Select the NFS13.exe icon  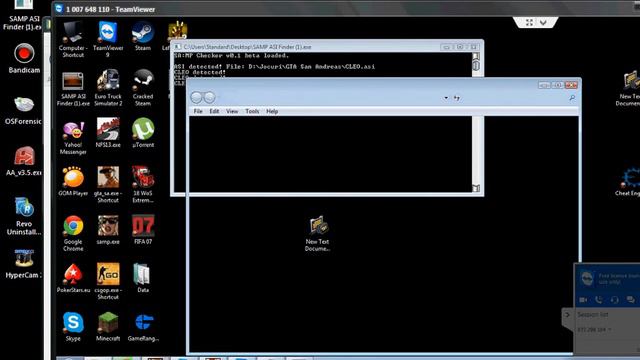pos(108,133)
